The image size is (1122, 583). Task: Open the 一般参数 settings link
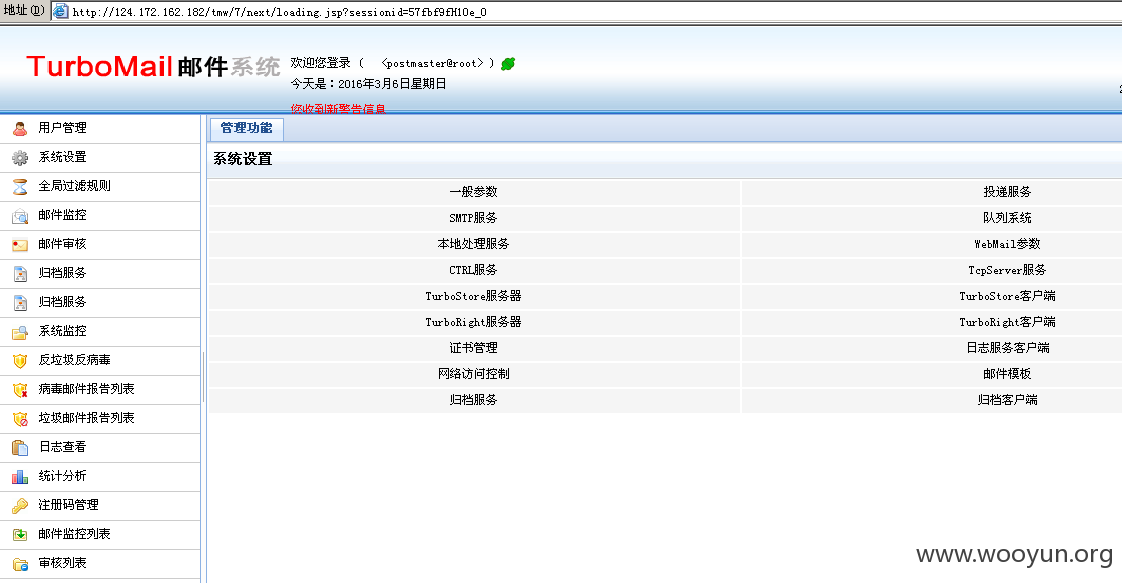[x=473, y=192]
